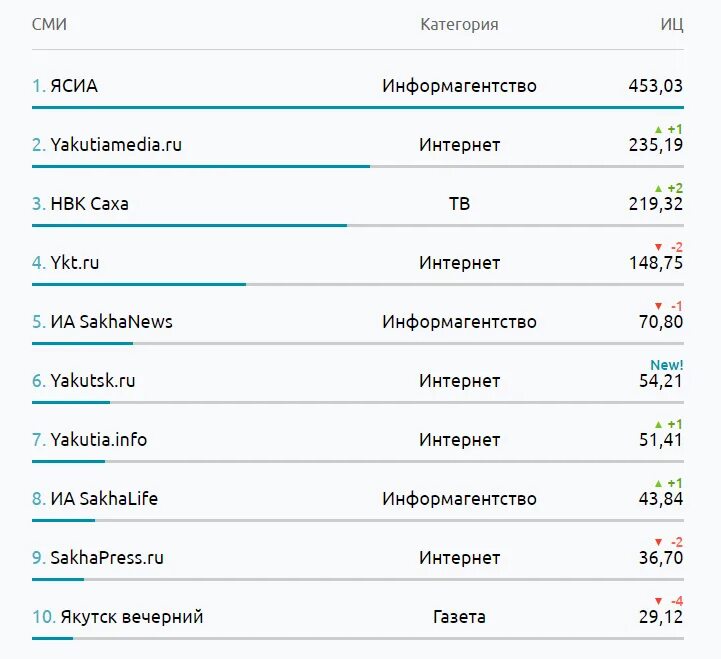
Task: Sort by the Категория column header
Action: point(459,24)
